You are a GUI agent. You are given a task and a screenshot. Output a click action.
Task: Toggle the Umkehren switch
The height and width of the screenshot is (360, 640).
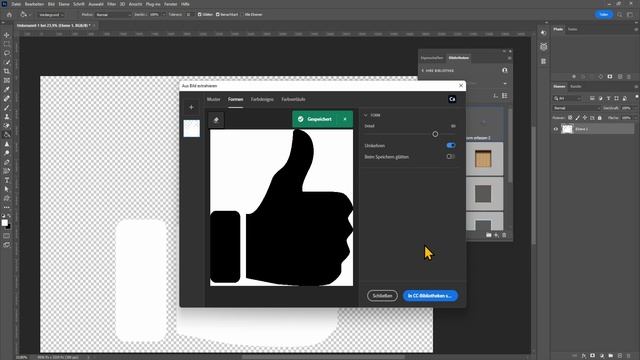[x=451, y=145]
